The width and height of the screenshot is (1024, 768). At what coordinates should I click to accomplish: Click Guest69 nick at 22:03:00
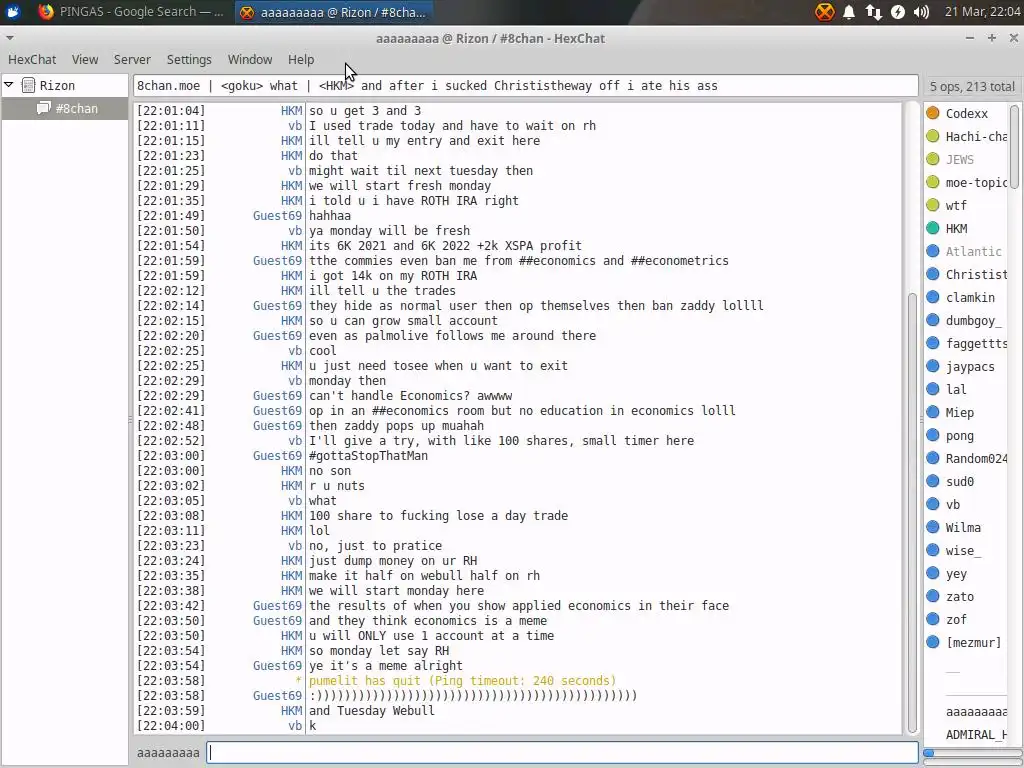pyautogui.click(x=277, y=456)
